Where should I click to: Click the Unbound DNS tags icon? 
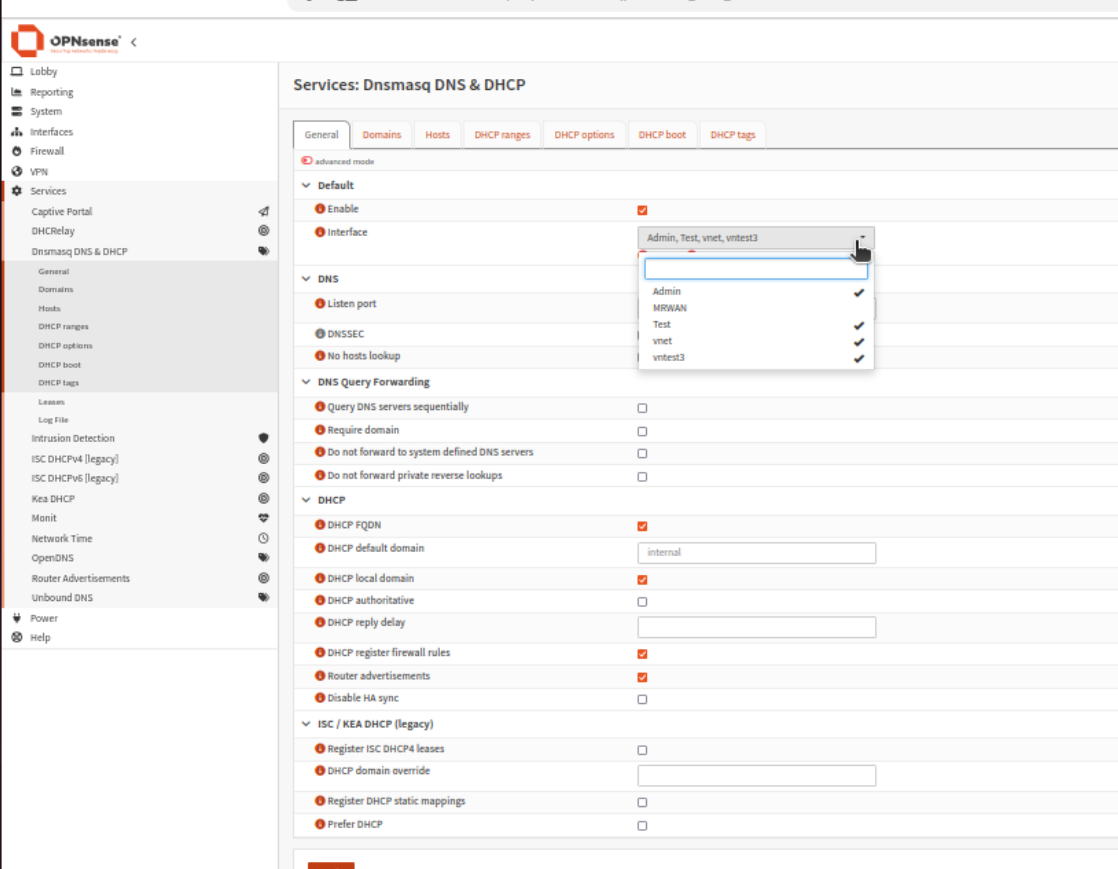tap(263, 598)
